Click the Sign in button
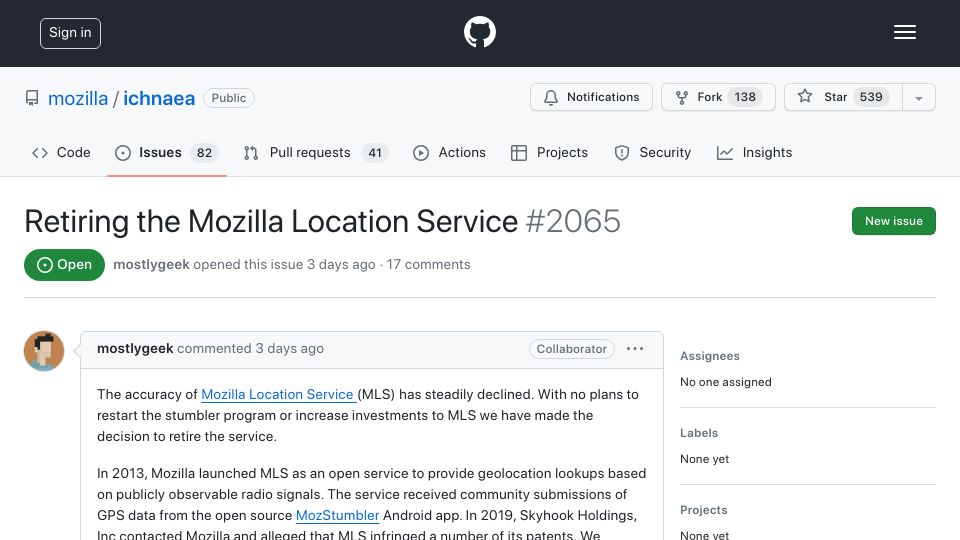The width and height of the screenshot is (960, 540). point(70,33)
